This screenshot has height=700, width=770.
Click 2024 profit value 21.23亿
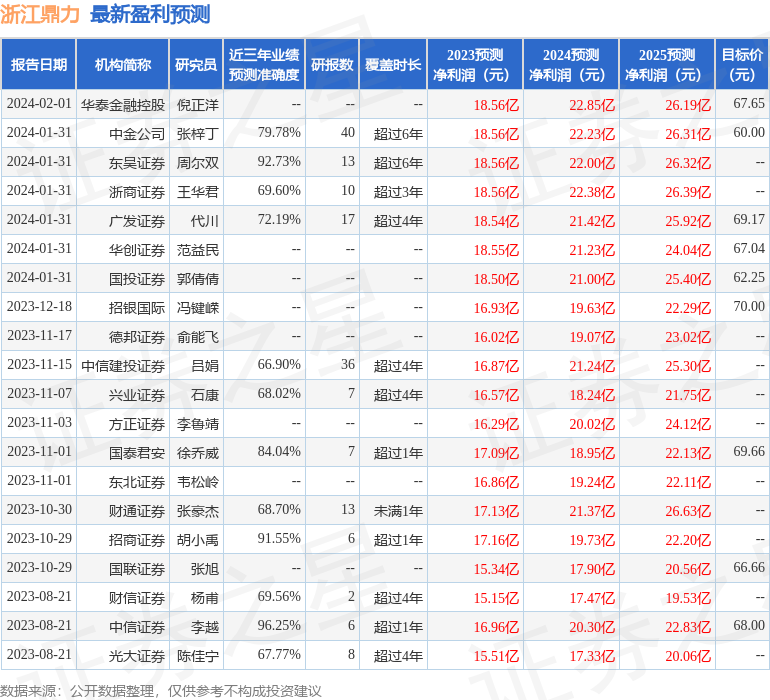592,250
